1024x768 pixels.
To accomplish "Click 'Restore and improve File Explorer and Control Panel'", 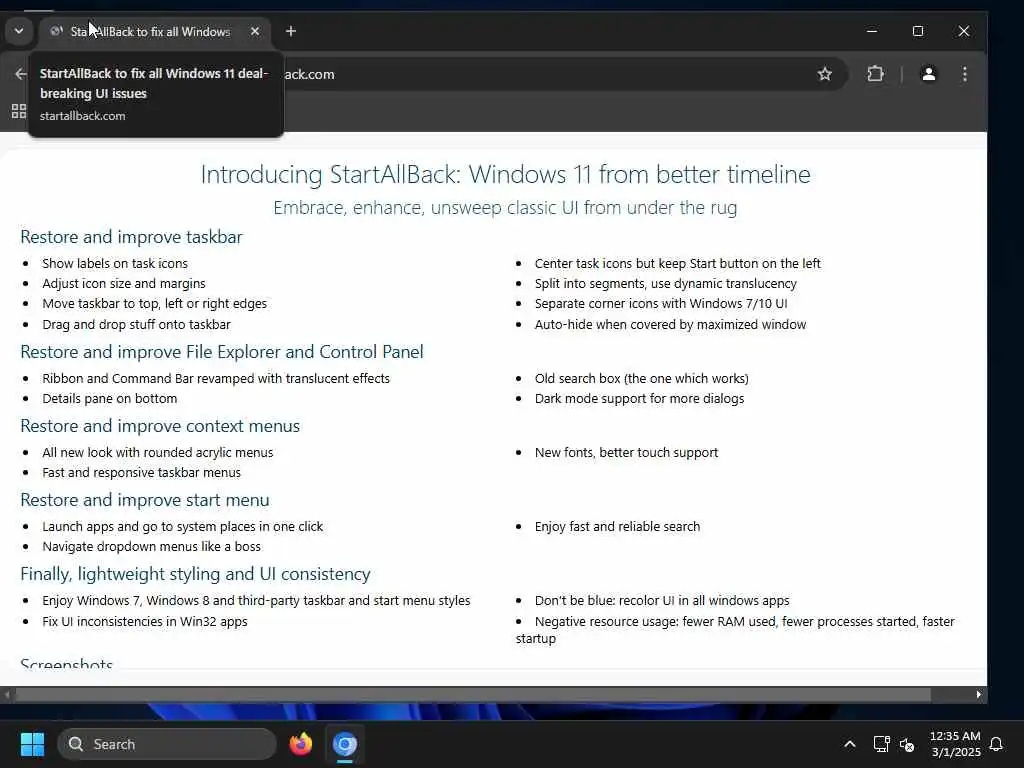I will (x=222, y=352).
